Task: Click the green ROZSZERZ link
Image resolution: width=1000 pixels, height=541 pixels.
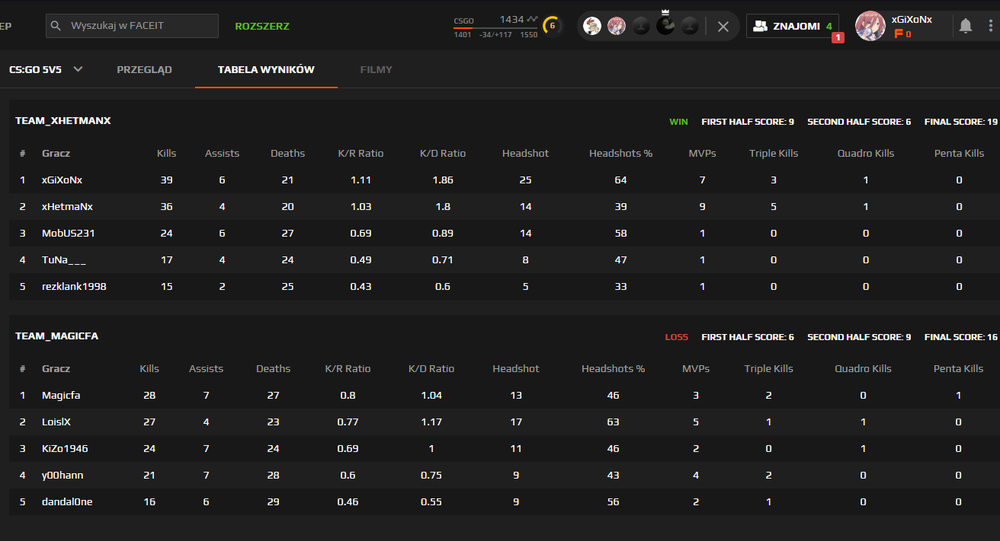Action: point(262,26)
